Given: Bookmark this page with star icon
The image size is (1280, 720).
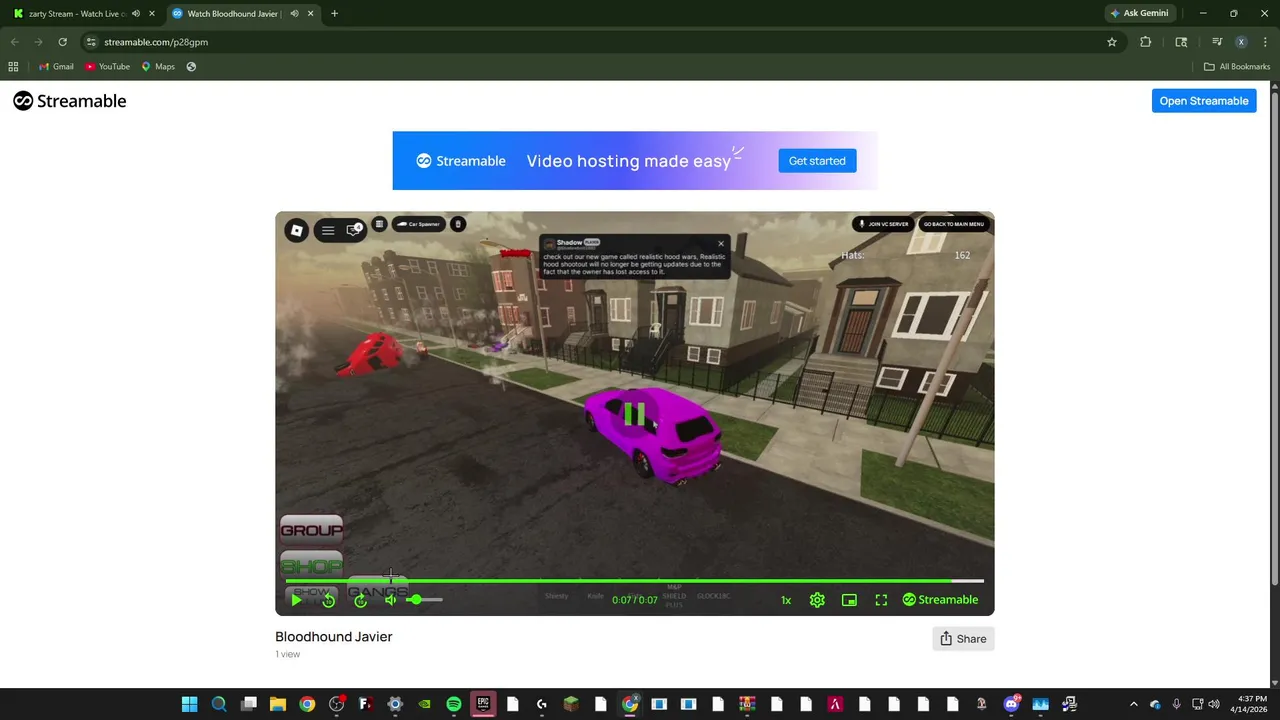Looking at the screenshot, I should [x=1111, y=42].
